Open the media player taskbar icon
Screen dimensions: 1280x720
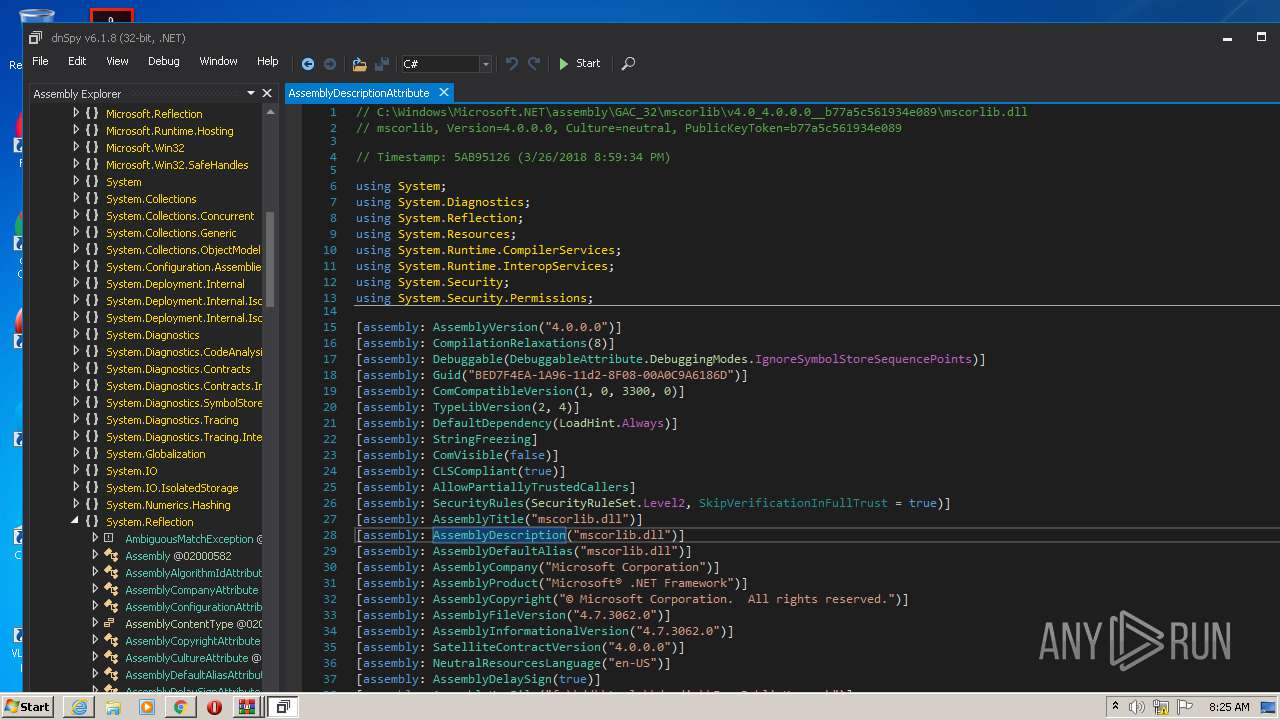[147, 706]
